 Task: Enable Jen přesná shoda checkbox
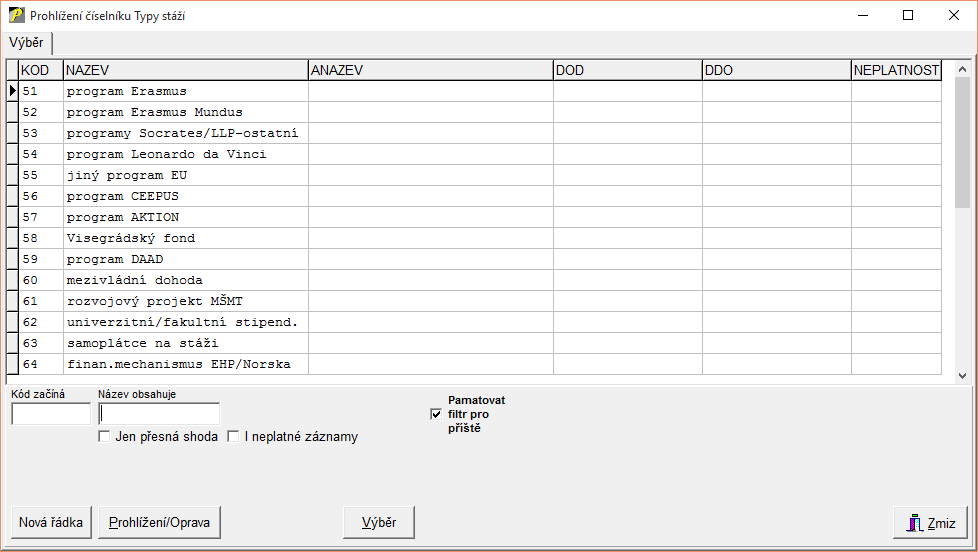pos(104,437)
